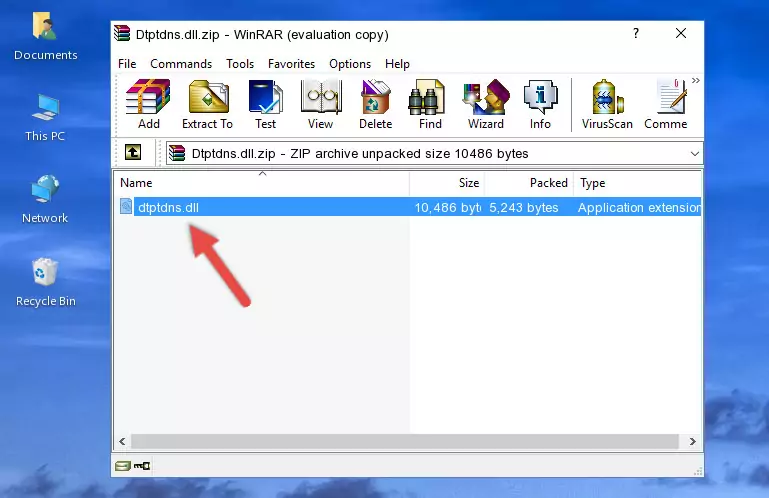This screenshot has width=769, height=498.
Task: Click the WinRAR title bar help question mark
Action: pos(636,33)
